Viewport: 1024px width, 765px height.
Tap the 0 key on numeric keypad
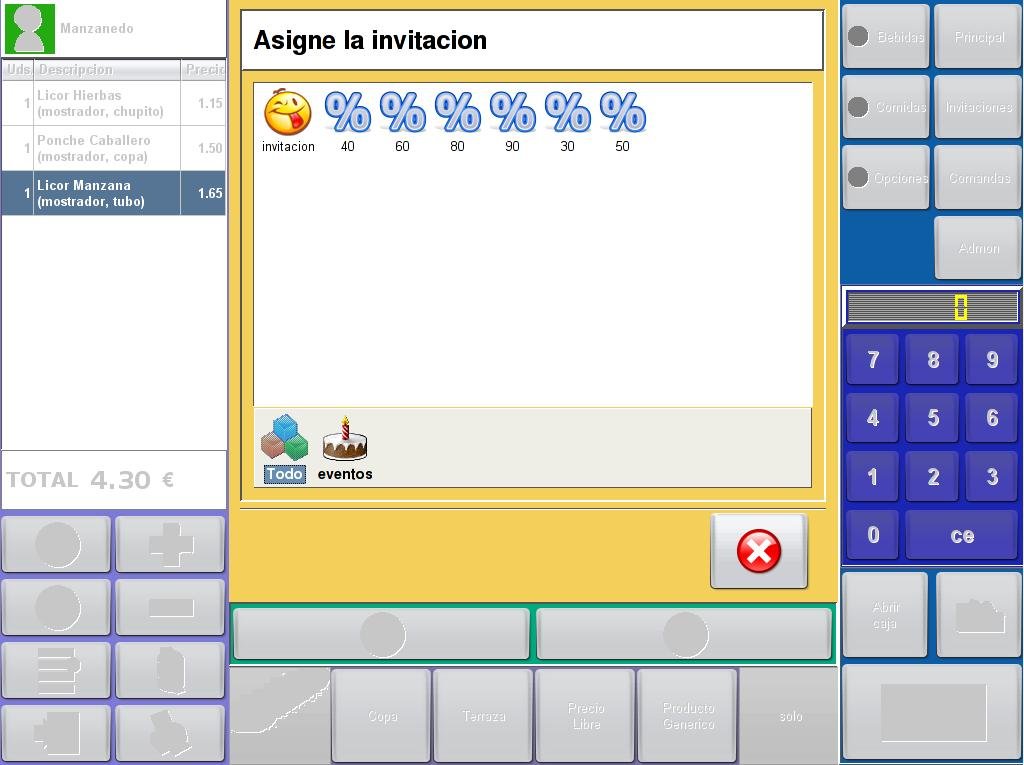(x=873, y=535)
